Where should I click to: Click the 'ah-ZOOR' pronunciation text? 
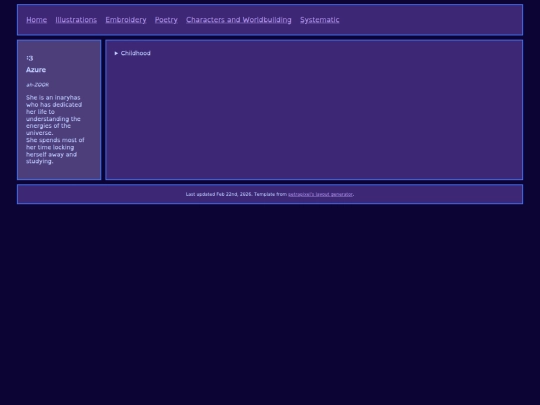38,85
